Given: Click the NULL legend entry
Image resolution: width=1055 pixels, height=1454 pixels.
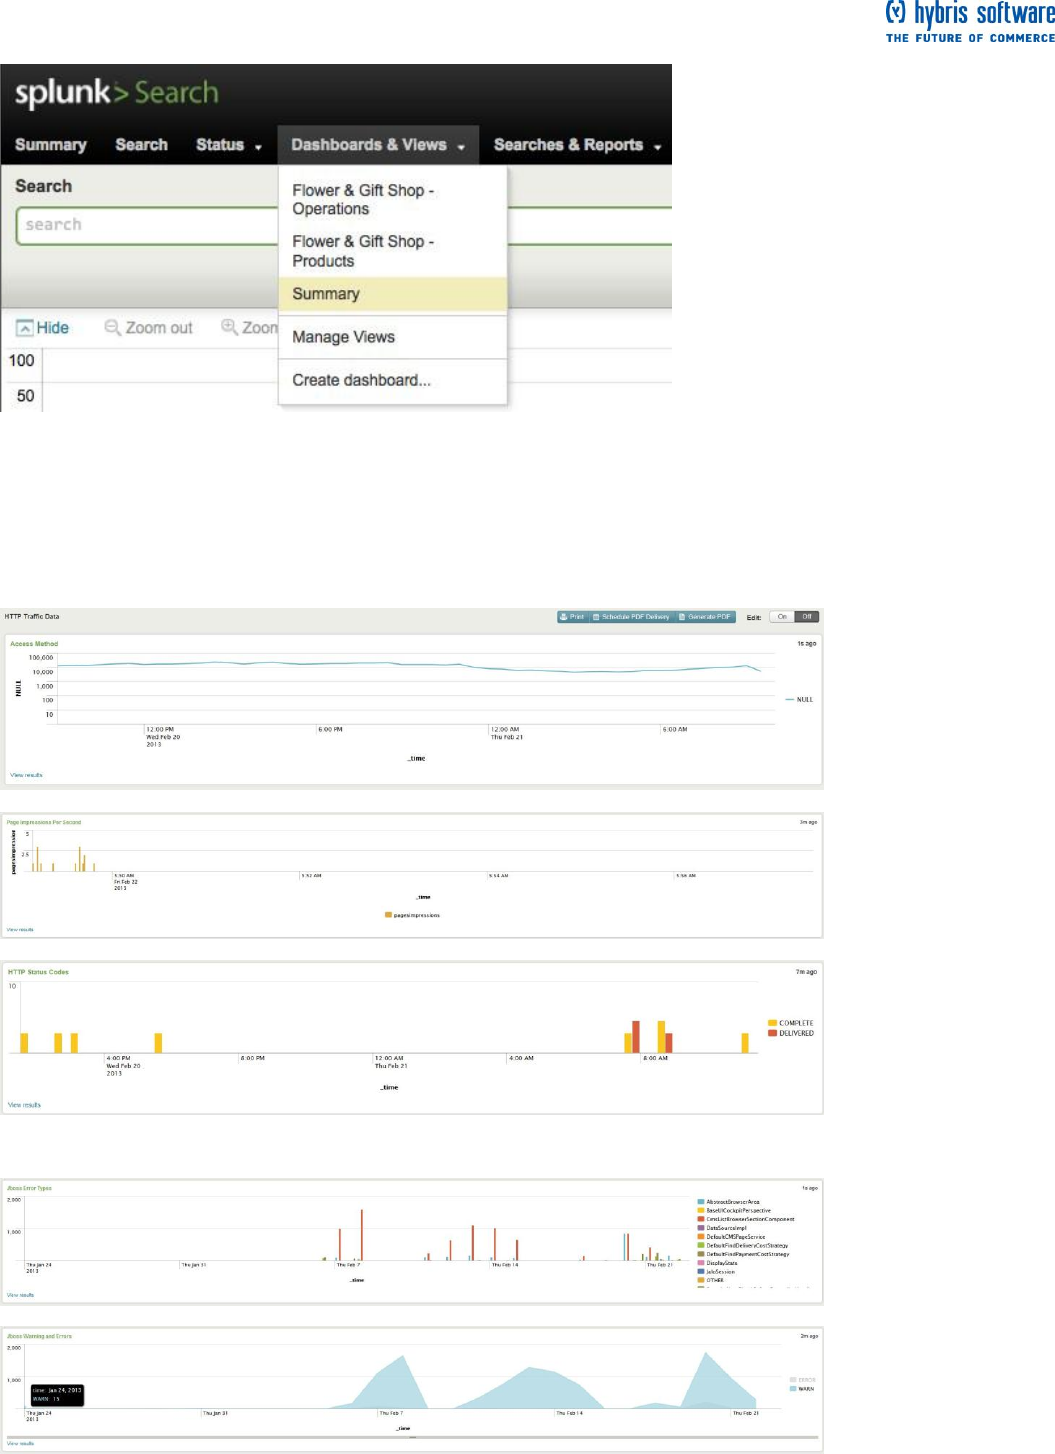Looking at the screenshot, I should (x=799, y=700).
